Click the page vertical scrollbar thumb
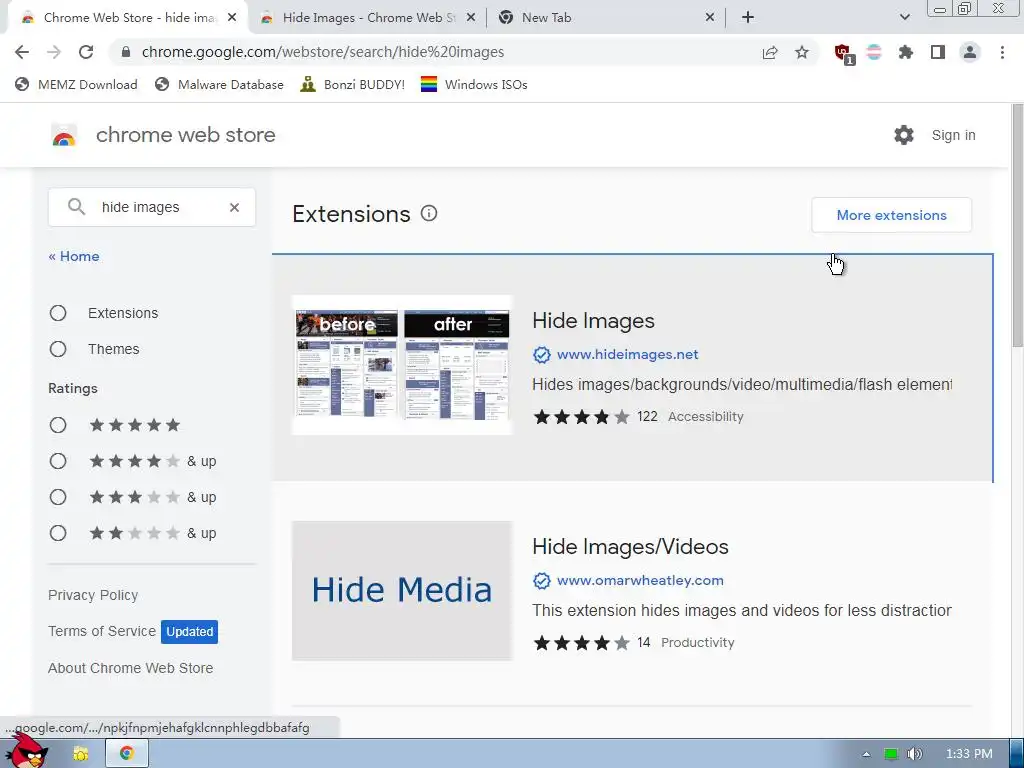1024x768 pixels. coord(1017,226)
